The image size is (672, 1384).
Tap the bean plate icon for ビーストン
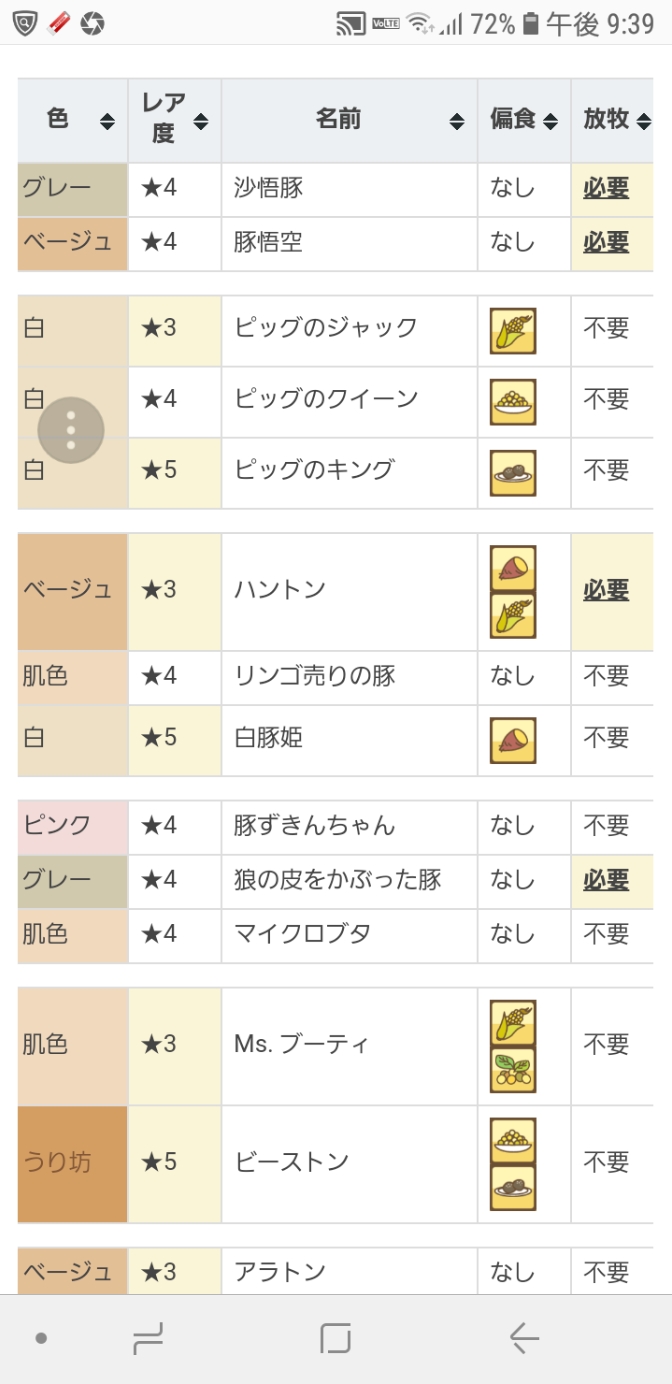coord(513,1140)
